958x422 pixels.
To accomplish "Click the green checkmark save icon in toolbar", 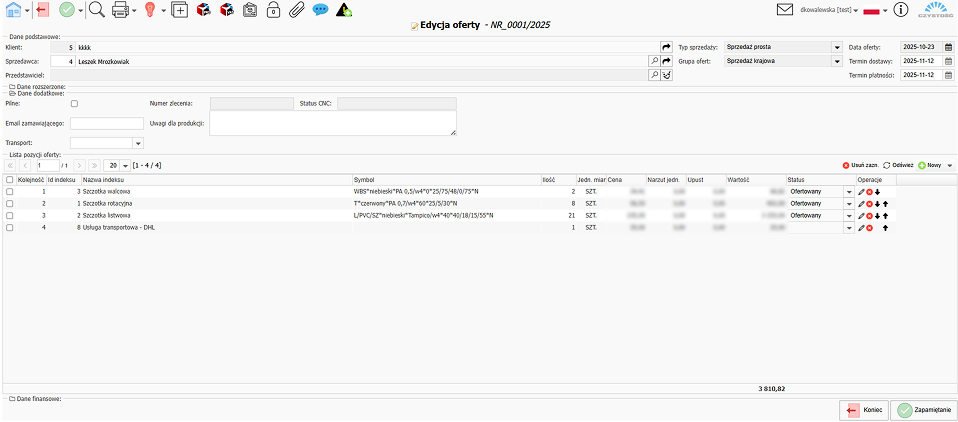I will [67, 9].
